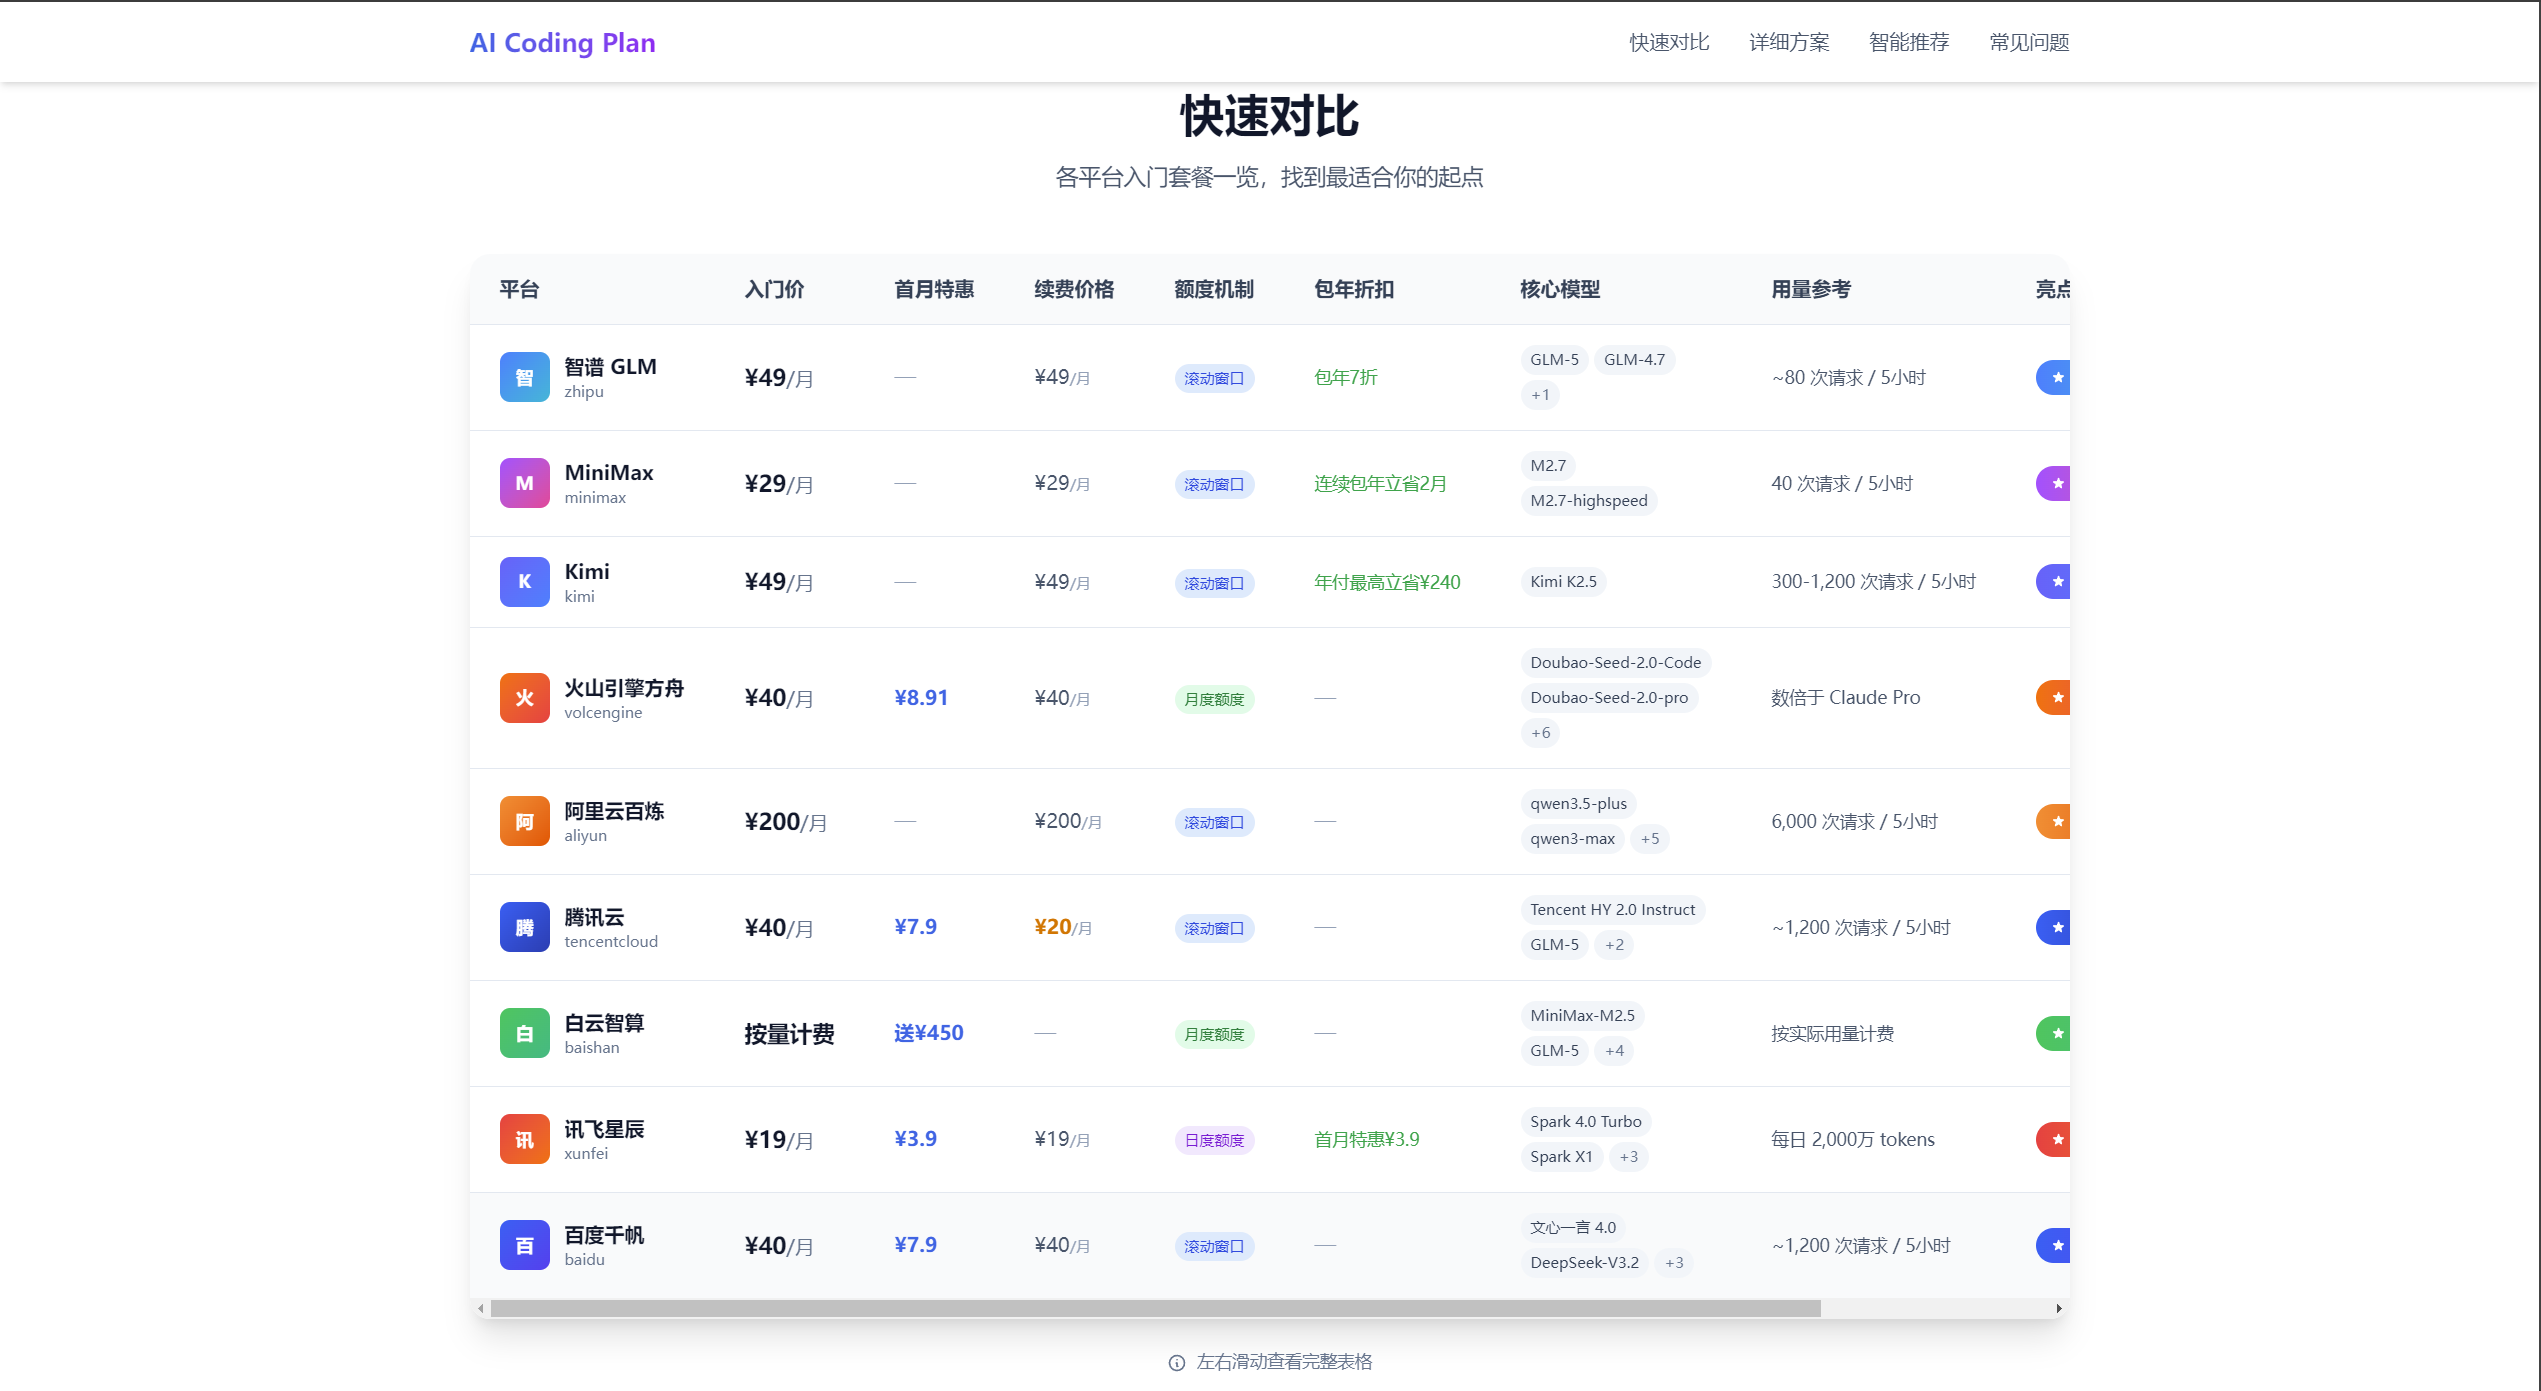Expand the +4 models tag for 白云智算
The height and width of the screenshot is (1391, 2541).
tap(1614, 1051)
